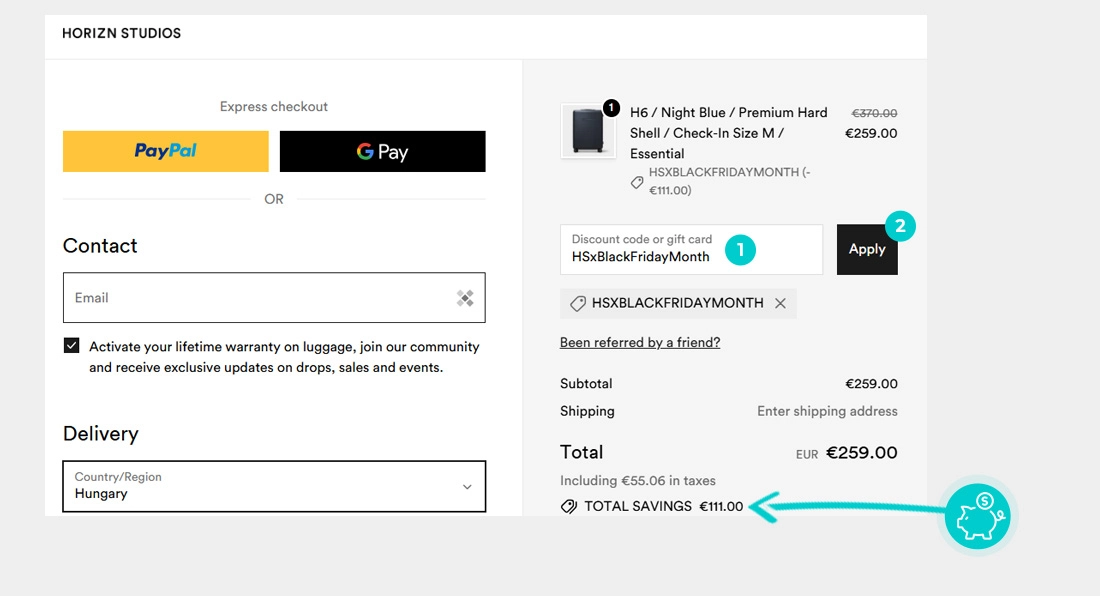Click the tag icon beside Total Savings

click(x=569, y=506)
